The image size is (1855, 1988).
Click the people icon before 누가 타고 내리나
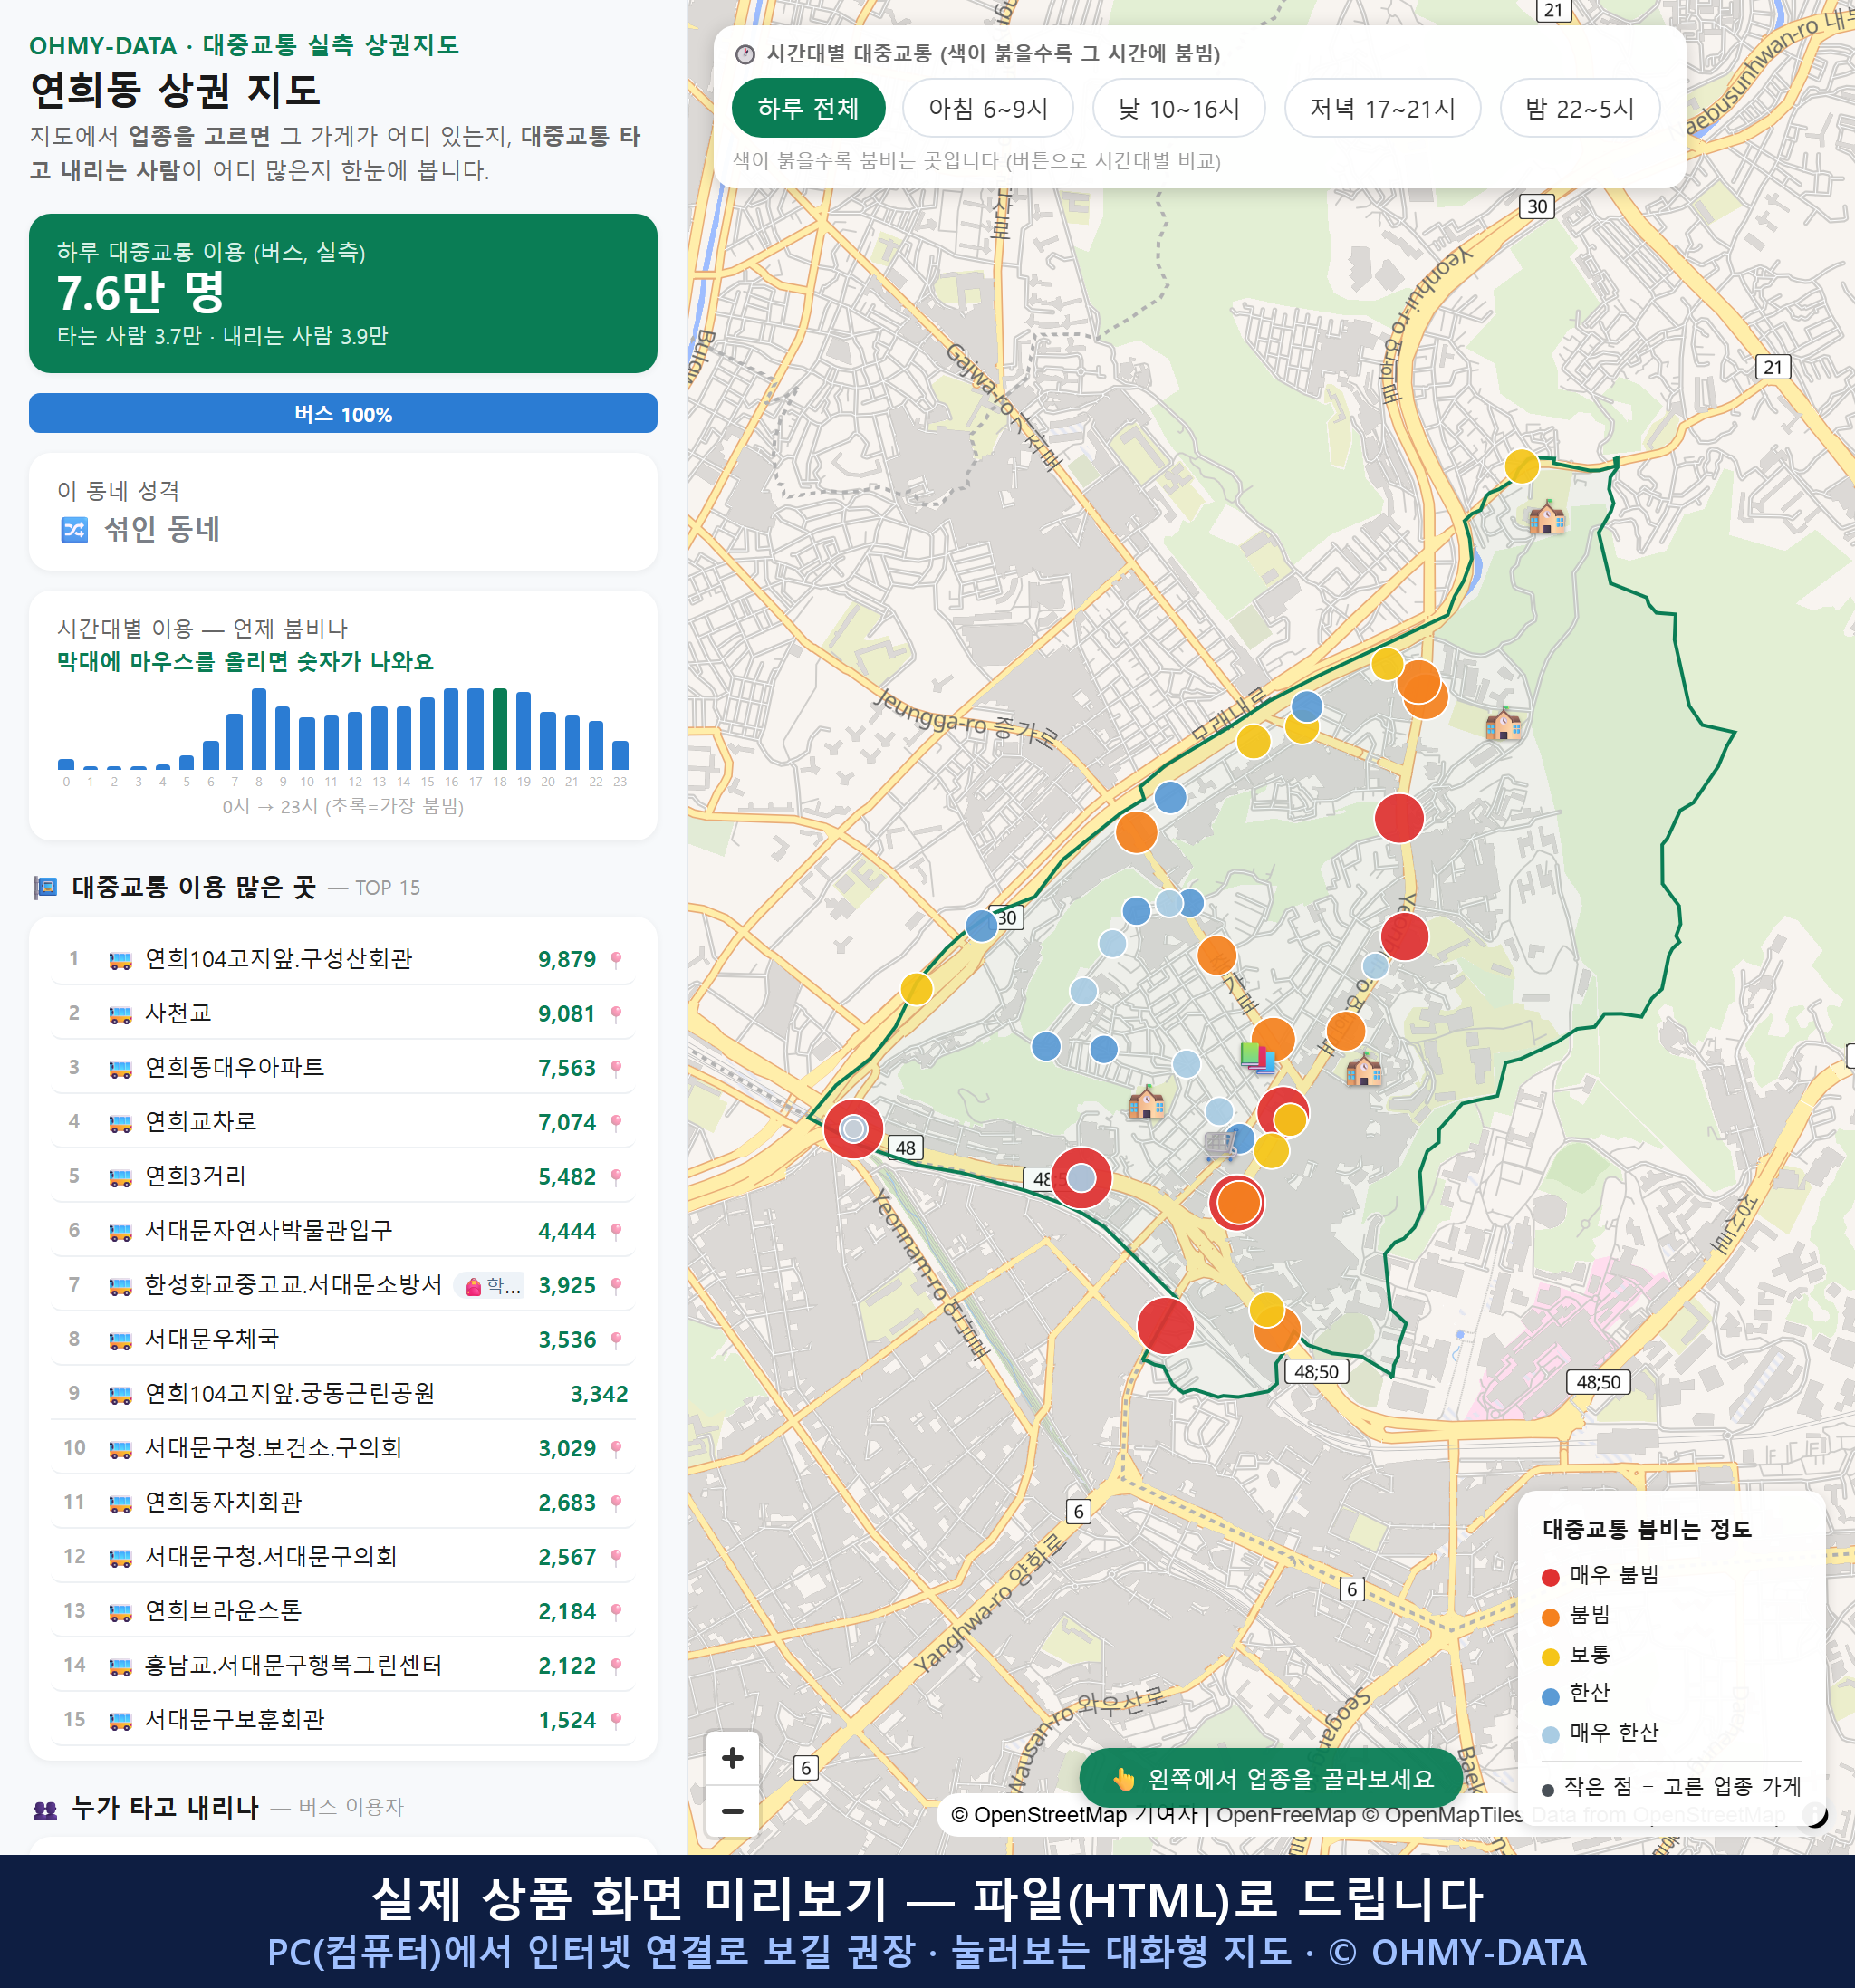click(x=46, y=1808)
